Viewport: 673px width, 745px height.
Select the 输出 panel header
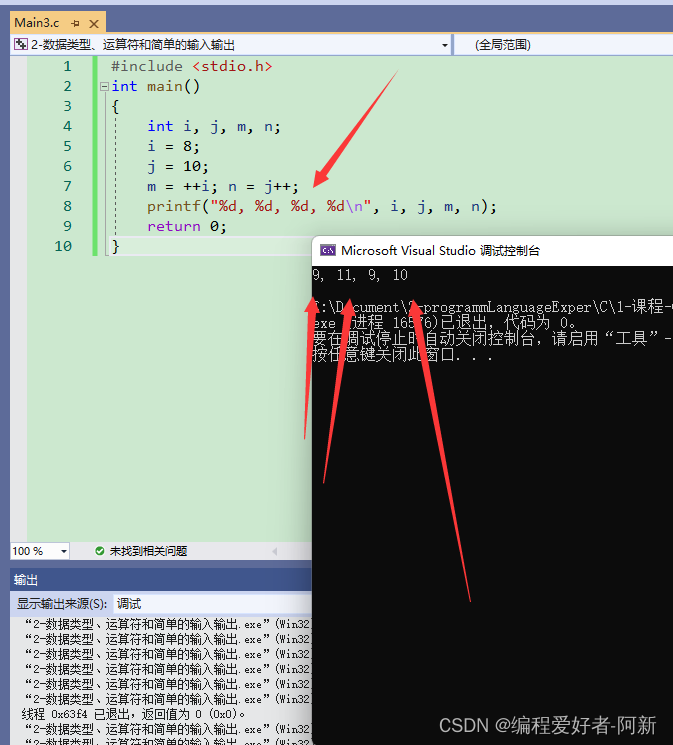tap(161, 580)
